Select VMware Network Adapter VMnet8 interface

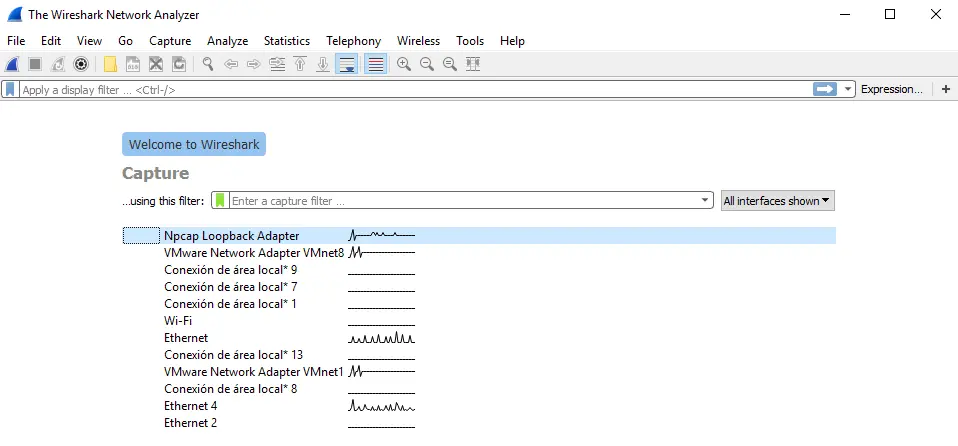479,252
